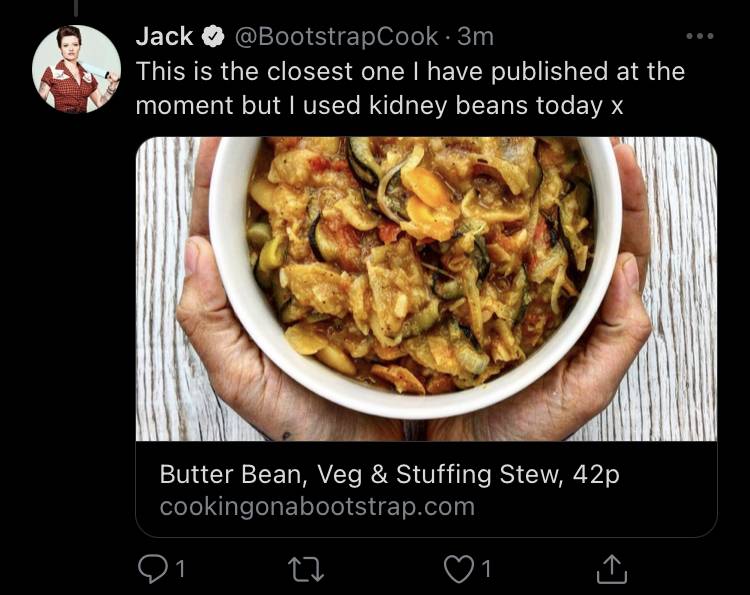Share tweet via upload arrow icon
This screenshot has height=595, width=750.
click(612, 569)
